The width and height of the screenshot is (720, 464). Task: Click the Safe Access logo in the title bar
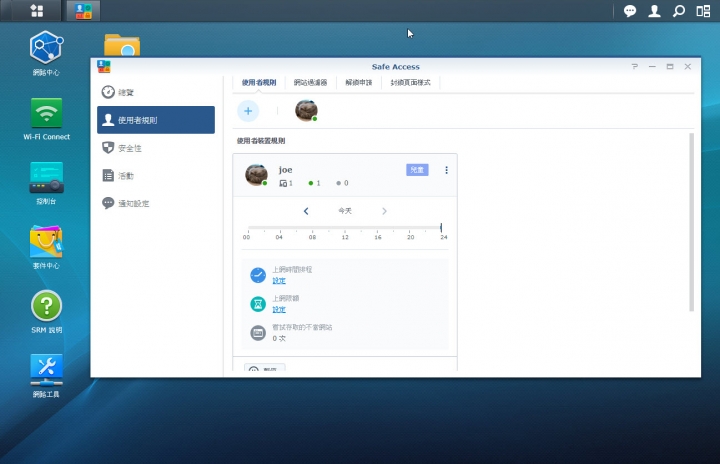click(104, 67)
